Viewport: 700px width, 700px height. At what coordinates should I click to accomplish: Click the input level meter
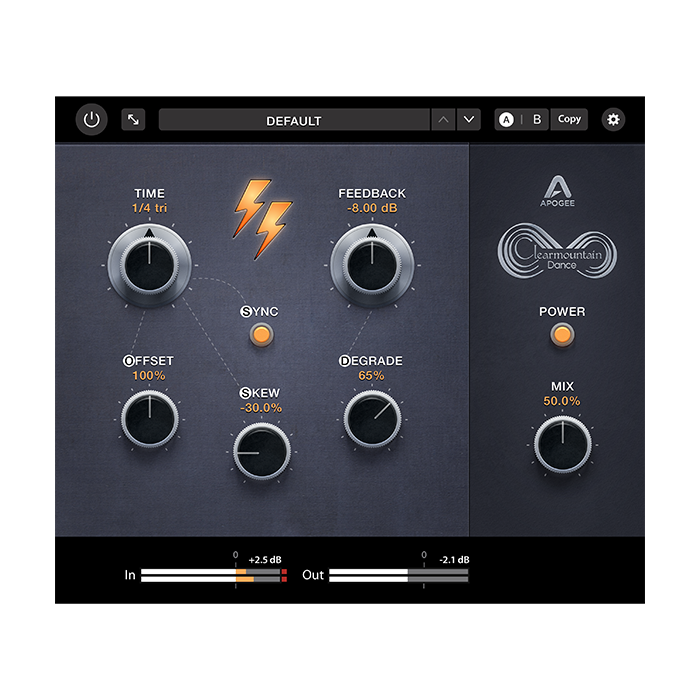pos(211,575)
